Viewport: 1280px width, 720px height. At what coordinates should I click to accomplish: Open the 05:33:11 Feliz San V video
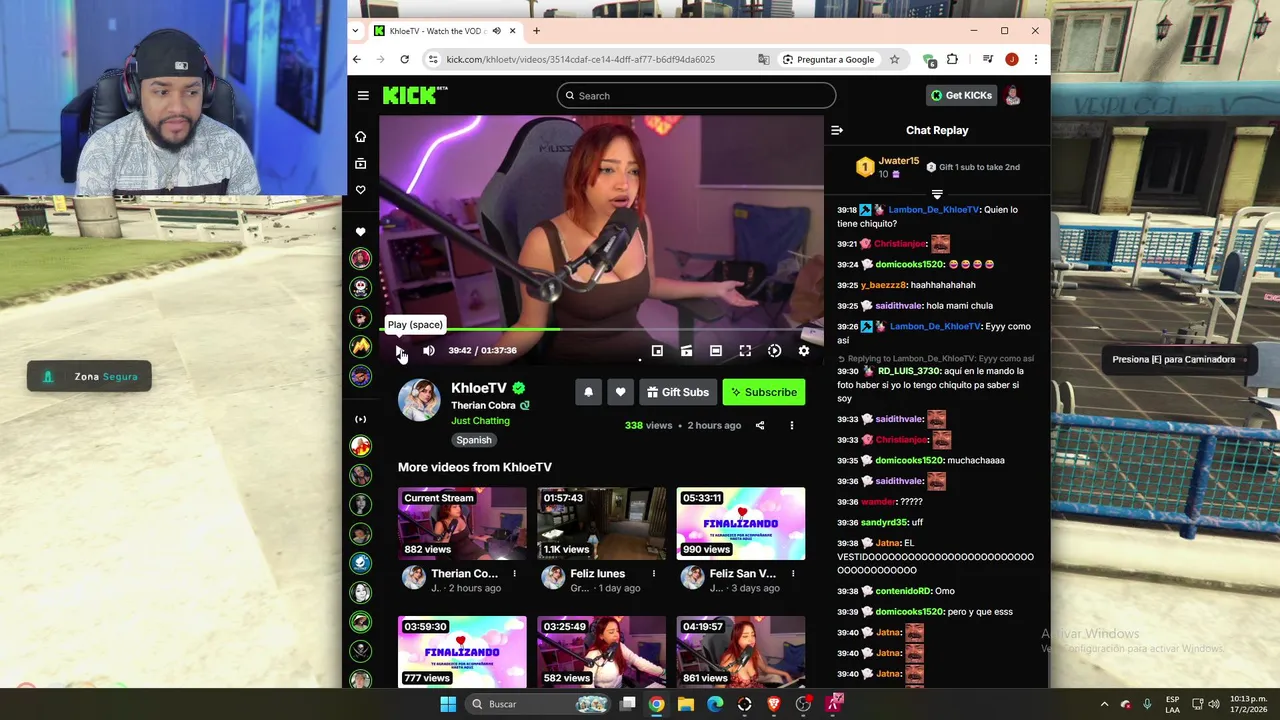click(741, 523)
